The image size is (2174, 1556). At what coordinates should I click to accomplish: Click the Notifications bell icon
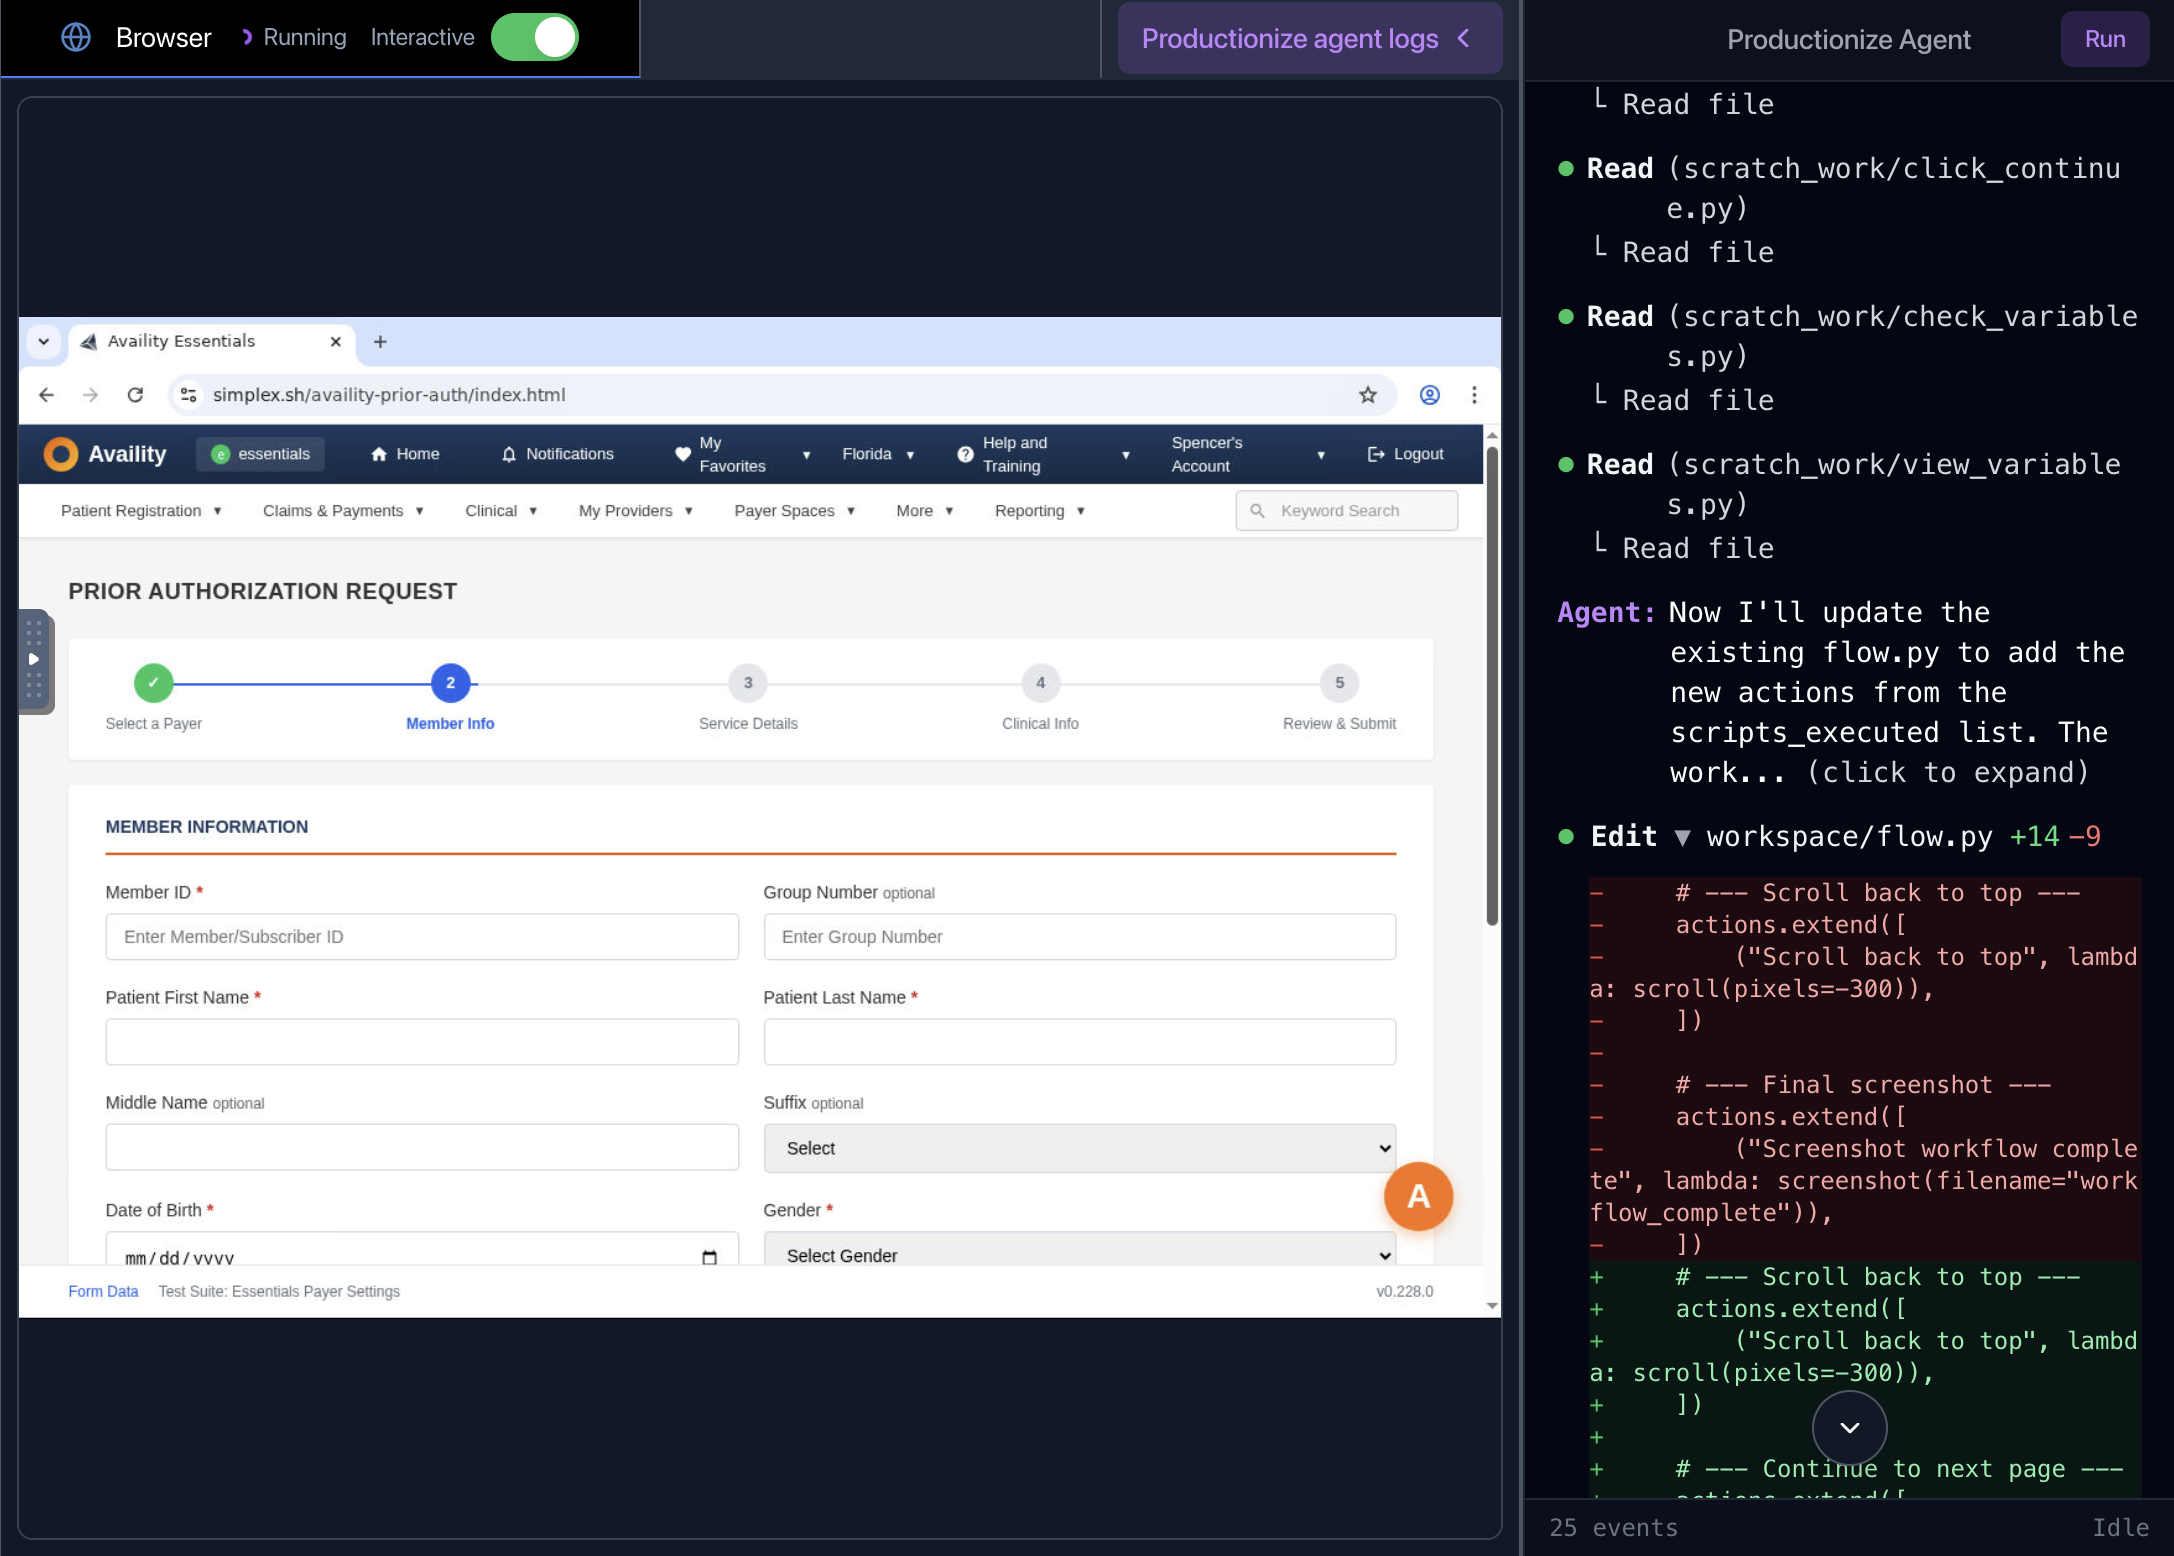pyautogui.click(x=510, y=454)
